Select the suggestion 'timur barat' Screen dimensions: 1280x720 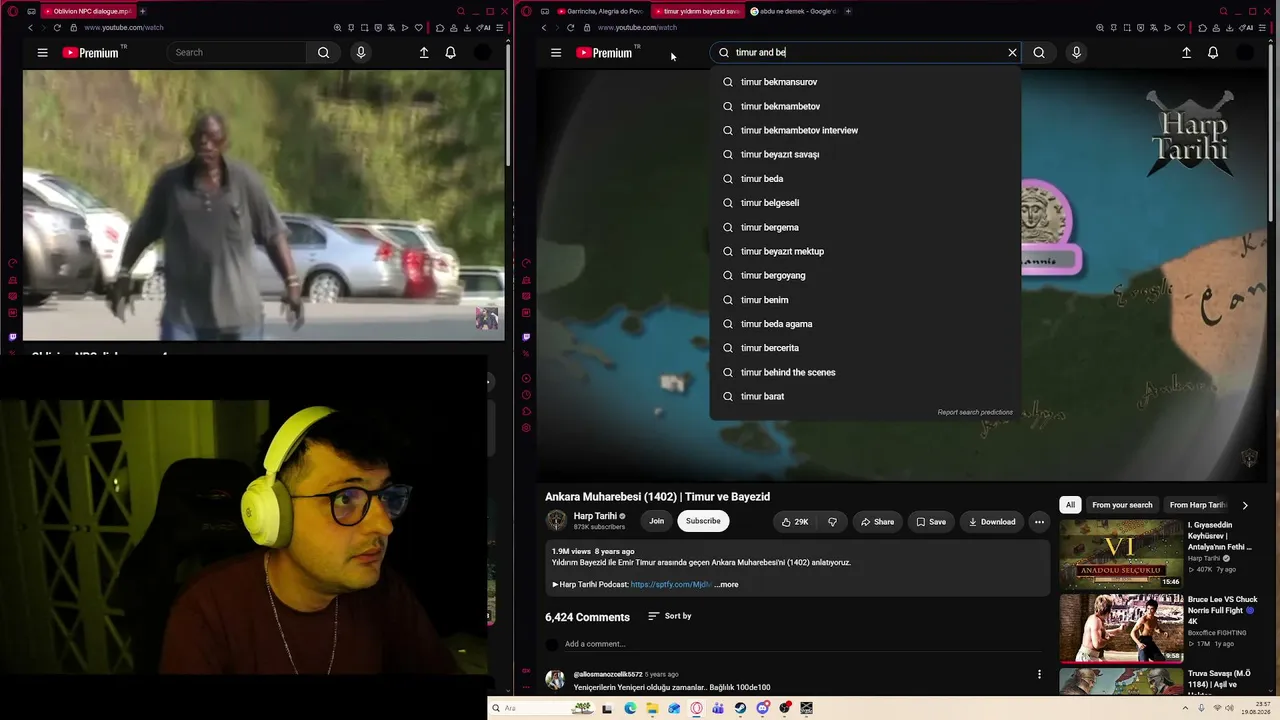coord(865,396)
